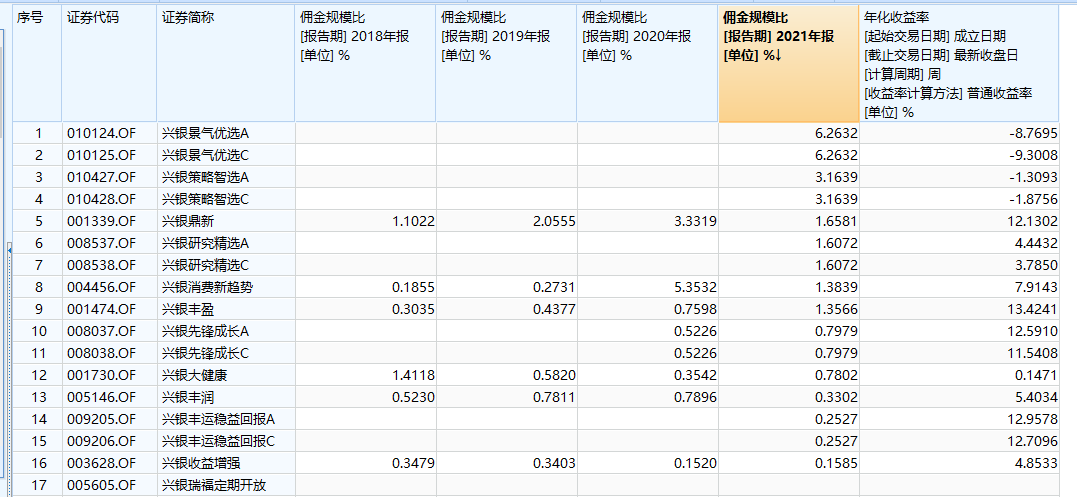This screenshot has height=497, width=1077.
Task: Select annualized return 13.4241 cell
Action: [x=960, y=309]
